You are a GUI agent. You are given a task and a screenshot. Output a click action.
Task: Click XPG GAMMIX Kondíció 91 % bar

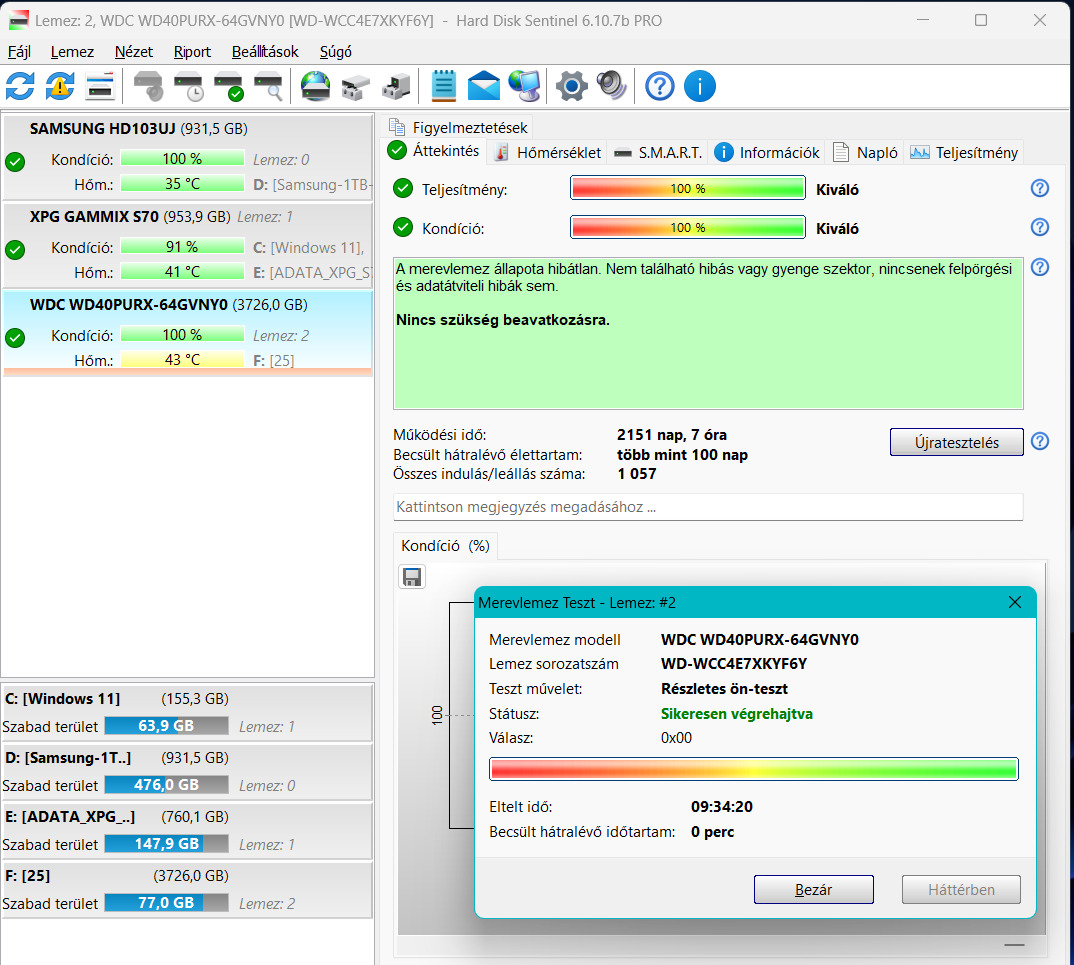coord(182,247)
